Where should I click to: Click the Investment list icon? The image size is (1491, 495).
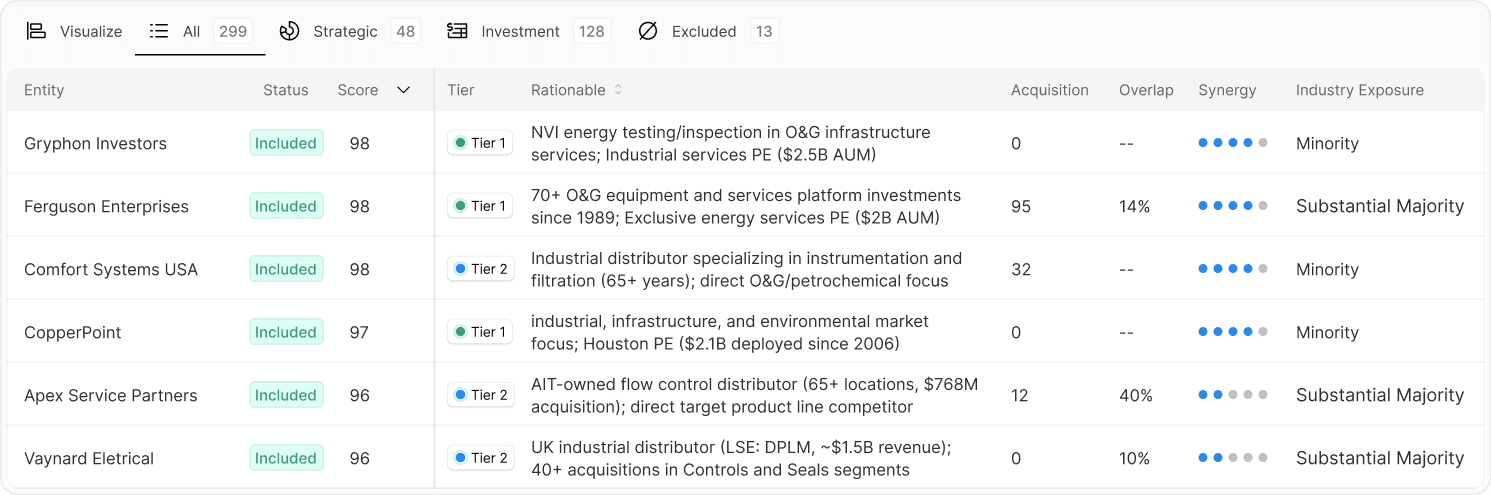point(457,31)
